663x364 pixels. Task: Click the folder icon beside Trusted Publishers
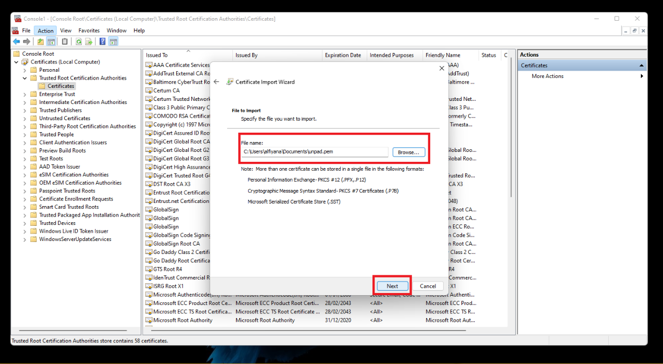pyautogui.click(x=34, y=110)
